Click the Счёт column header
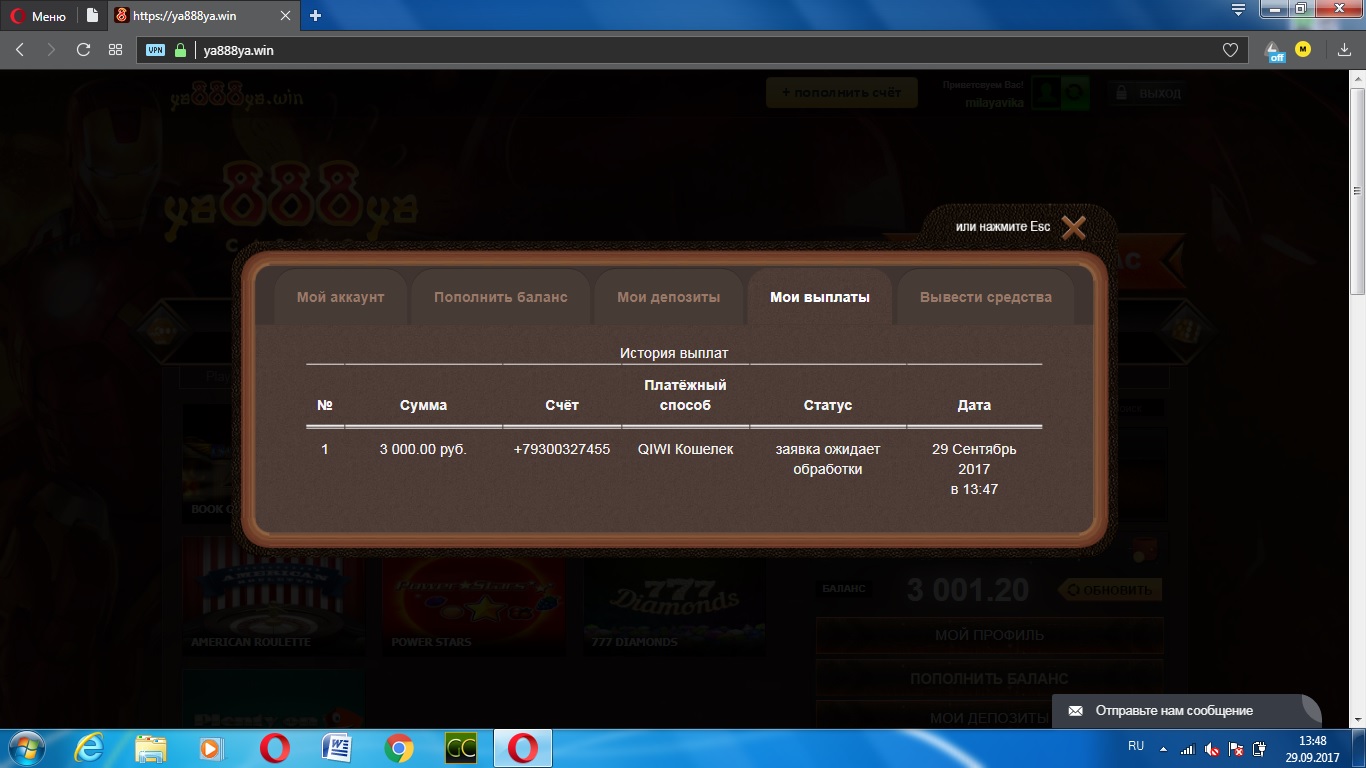This screenshot has width=1366, height=768. pos(562,405)
